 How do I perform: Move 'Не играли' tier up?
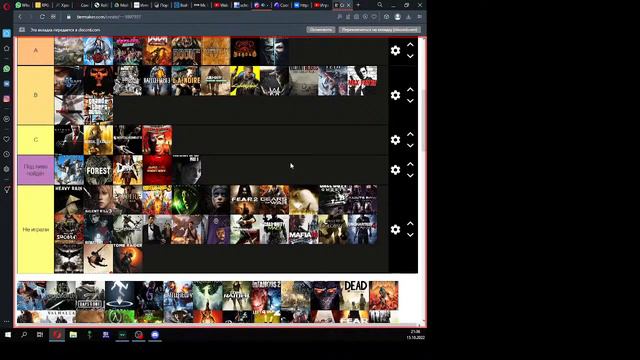pyautogui.click(x=410, y=224)
